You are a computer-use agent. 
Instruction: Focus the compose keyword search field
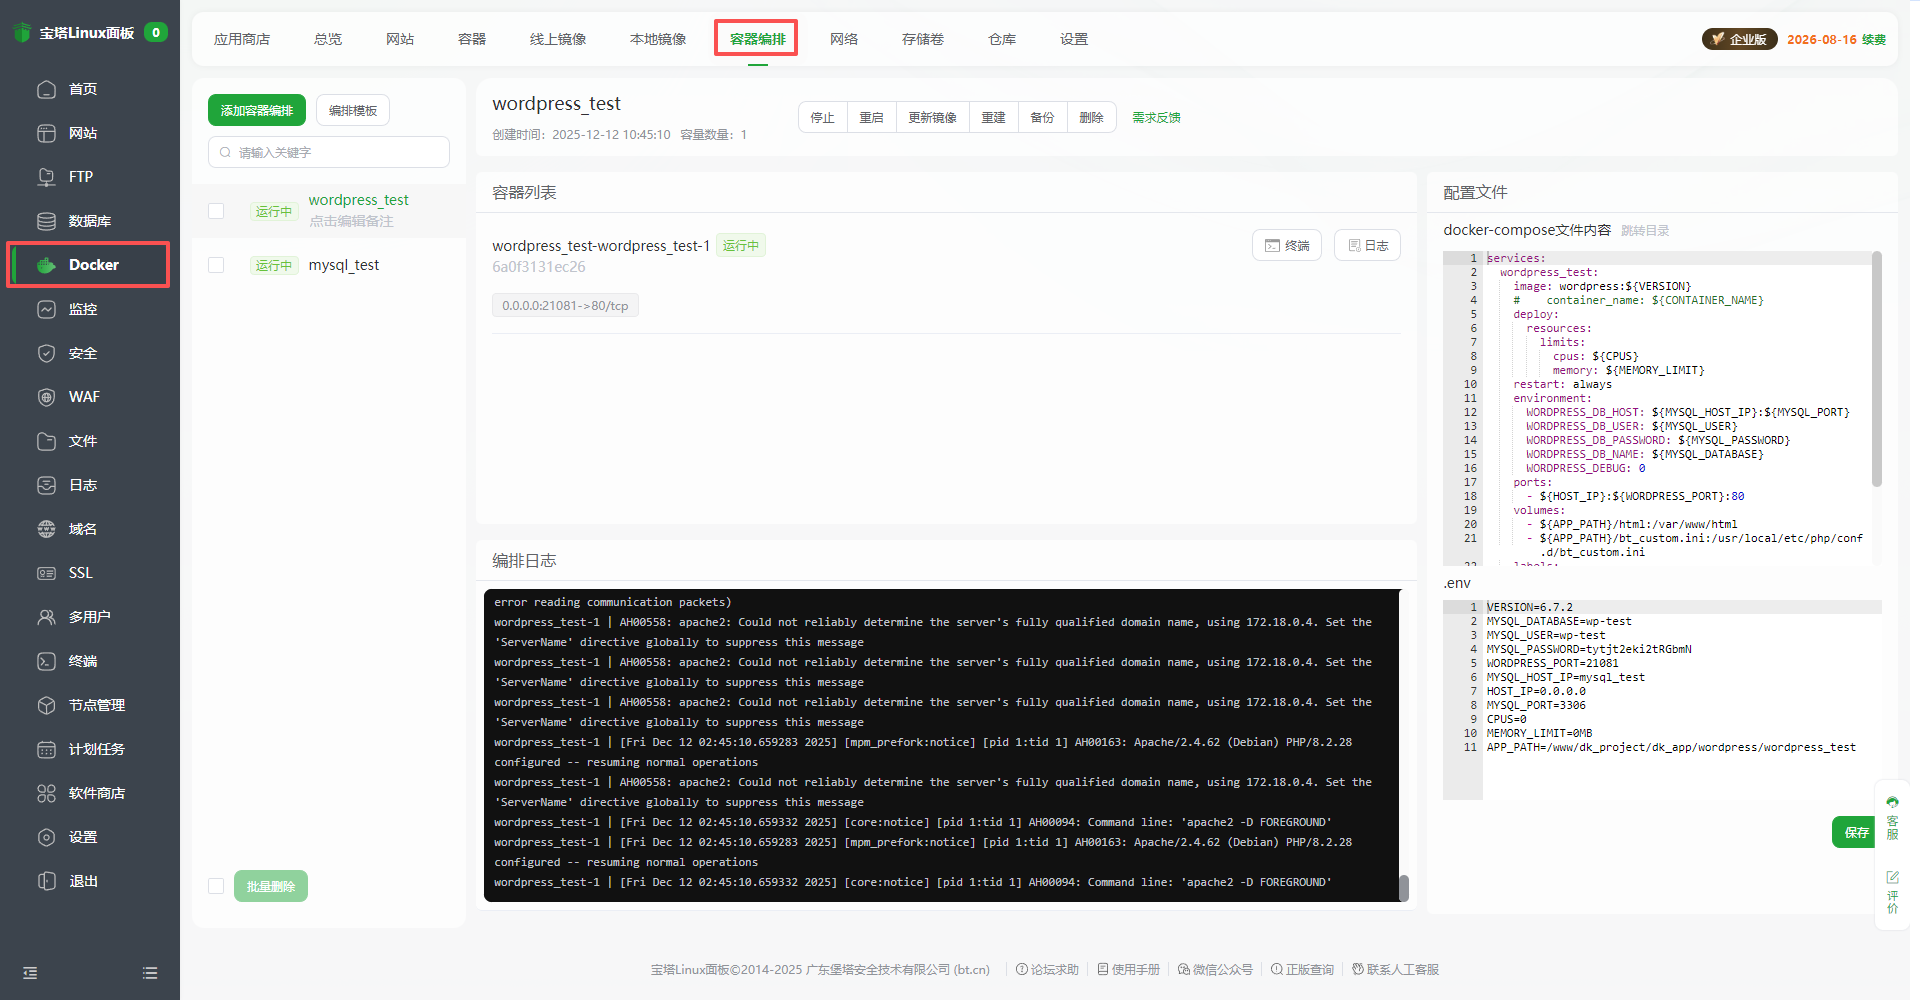330,153
